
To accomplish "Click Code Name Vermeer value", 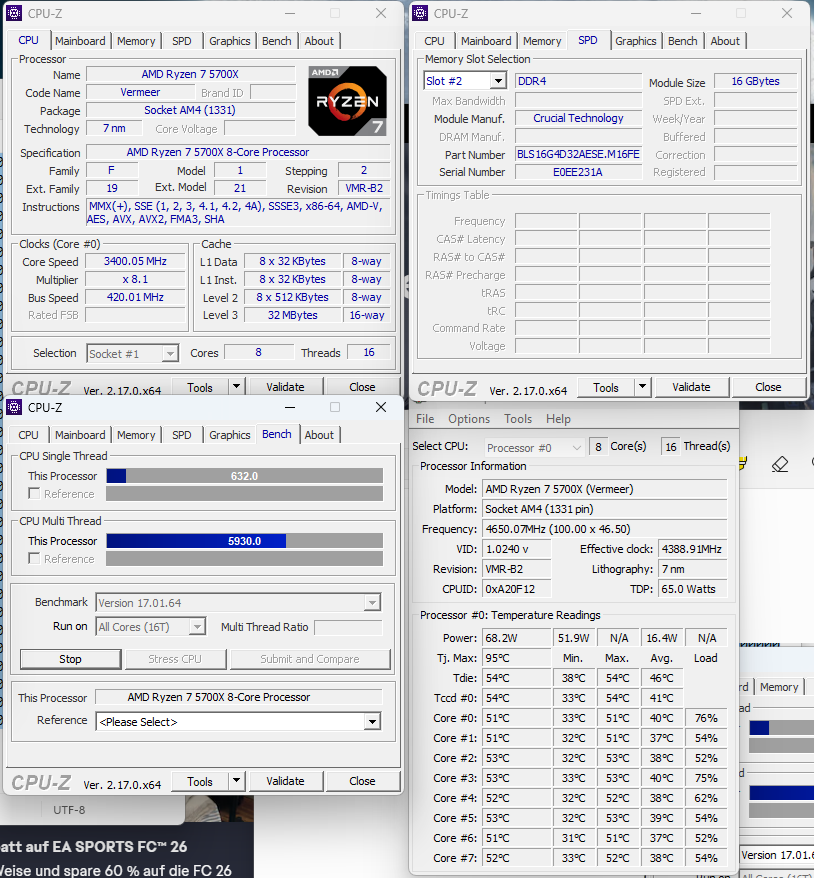I will pos(140,92).
